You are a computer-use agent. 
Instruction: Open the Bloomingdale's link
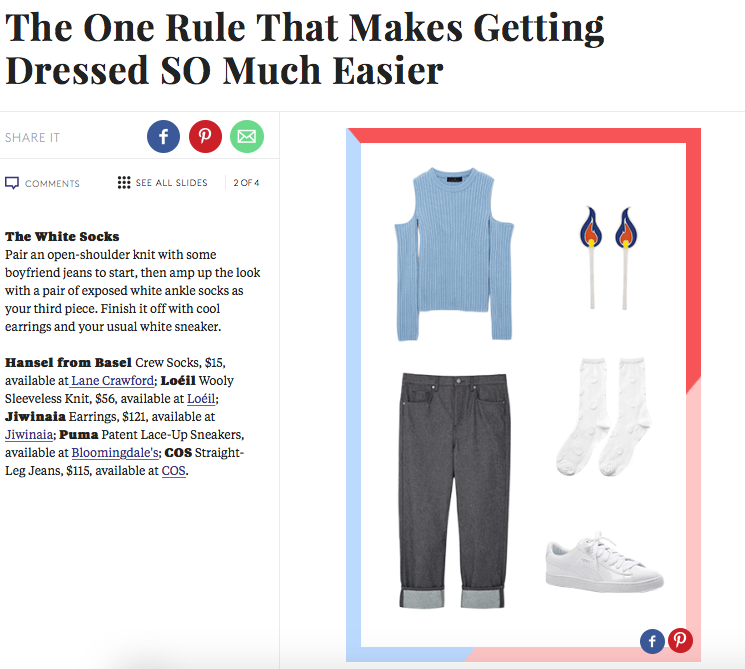(115, 453)
